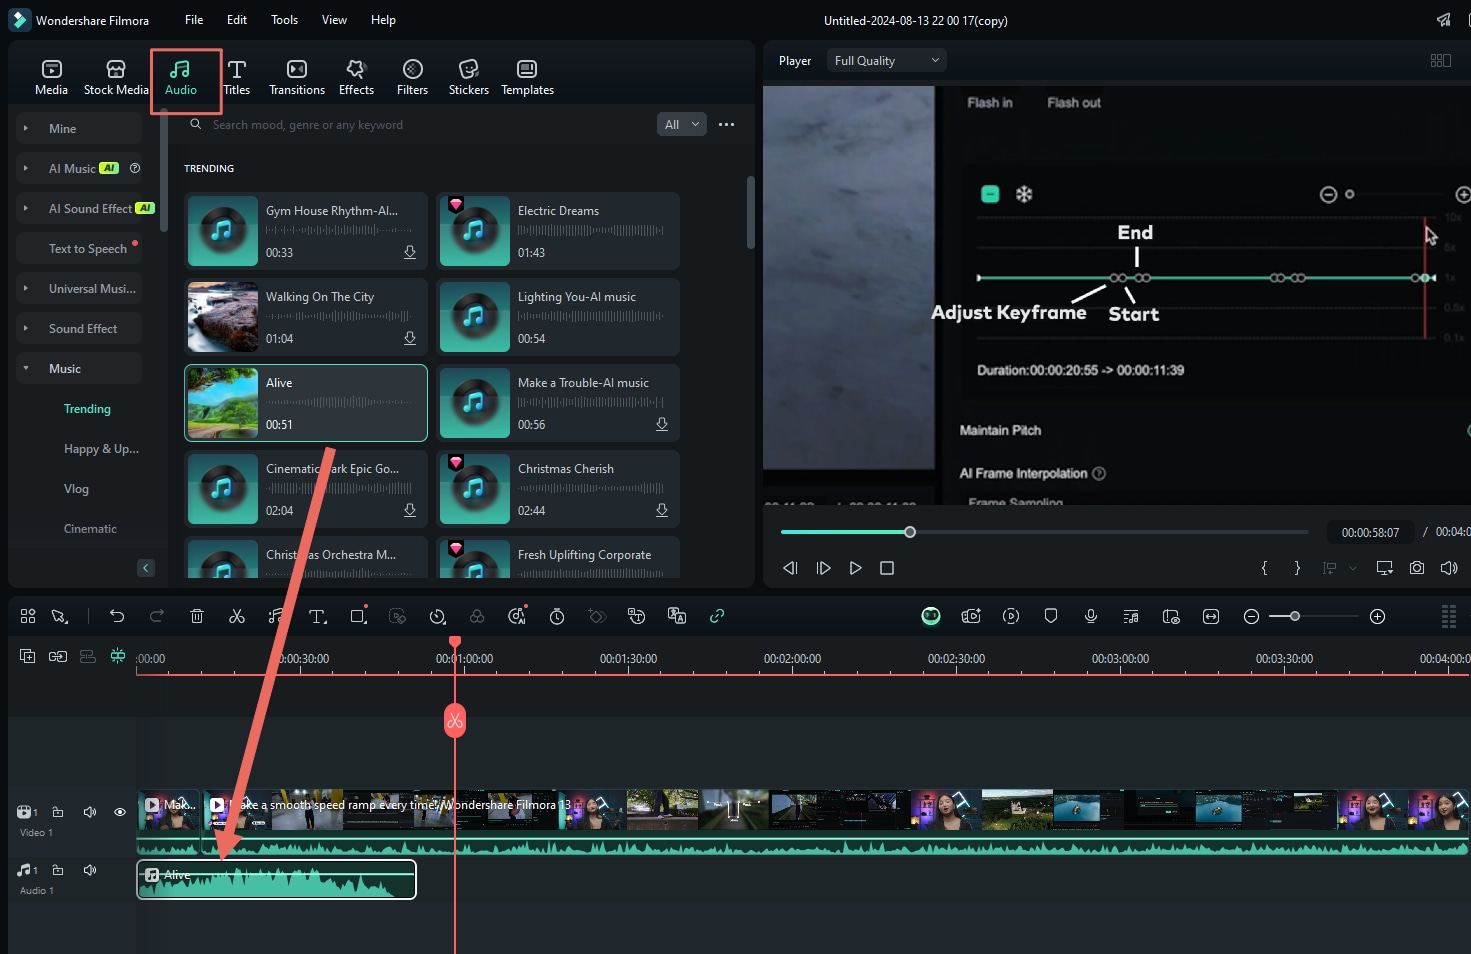Add a marker shield icon
Screen dimensions: 1471x954
1051,617
